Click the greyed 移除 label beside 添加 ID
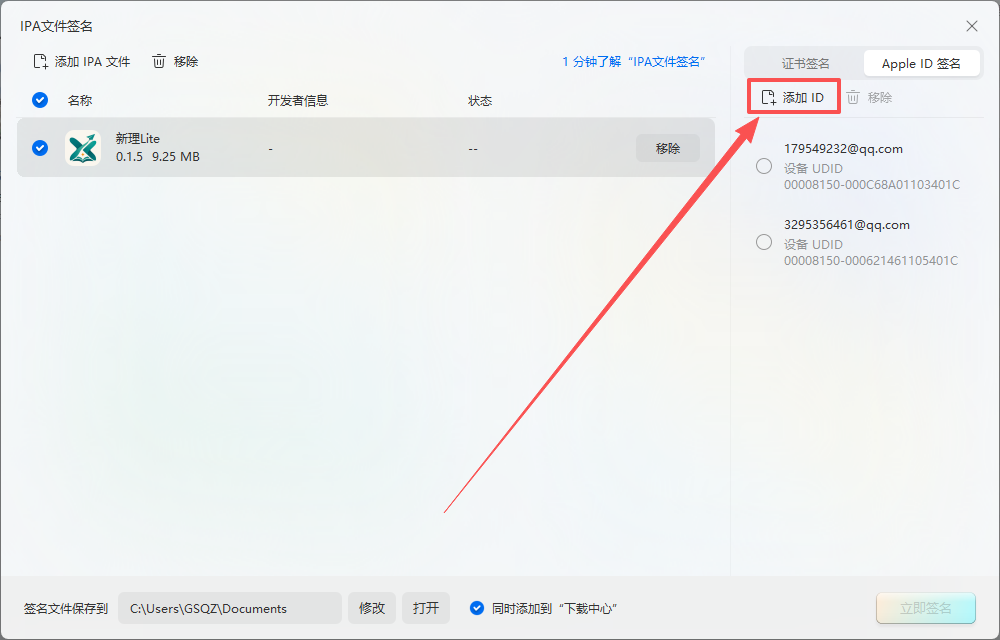The height and width of the screenshot is (640, 1000). coord(879,98)
